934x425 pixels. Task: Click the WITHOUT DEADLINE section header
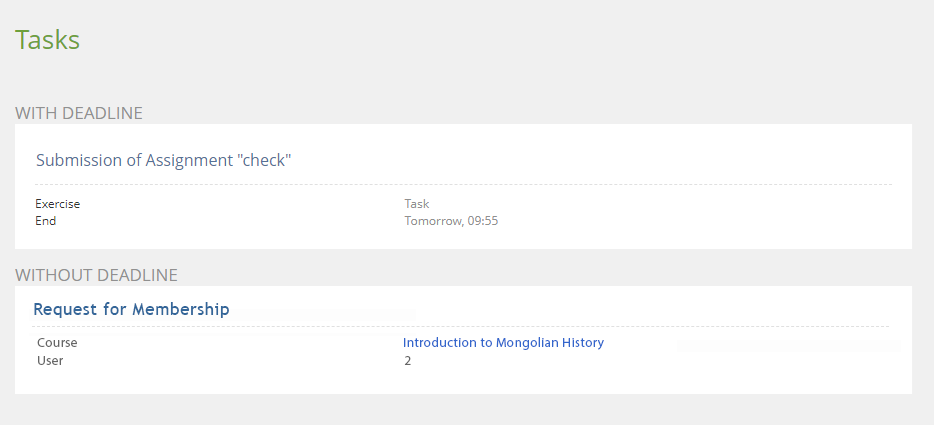point(96,274)
